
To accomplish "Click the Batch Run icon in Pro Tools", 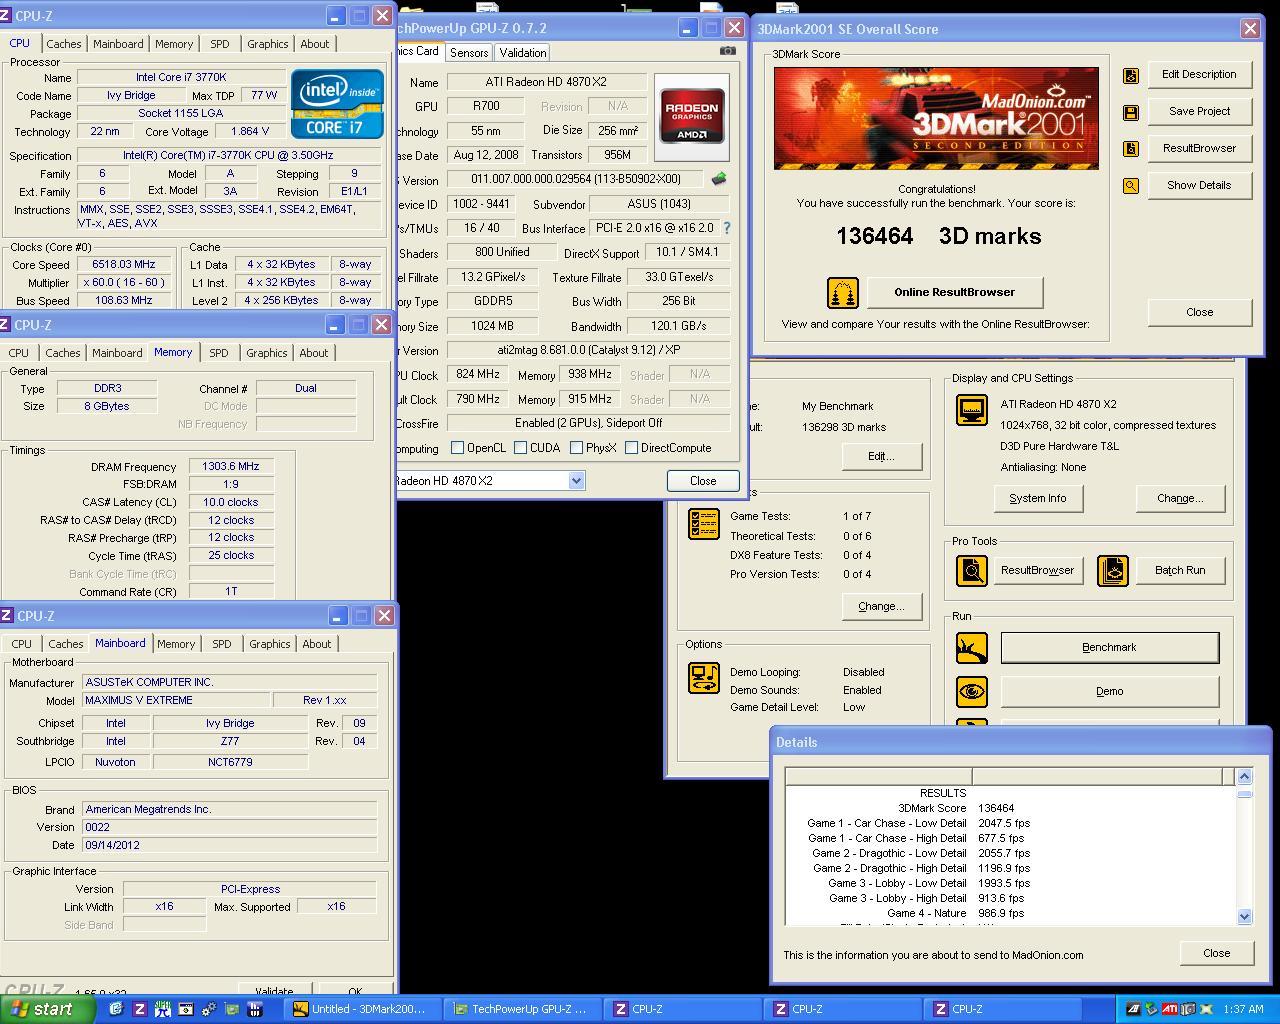I will 1112,571.
